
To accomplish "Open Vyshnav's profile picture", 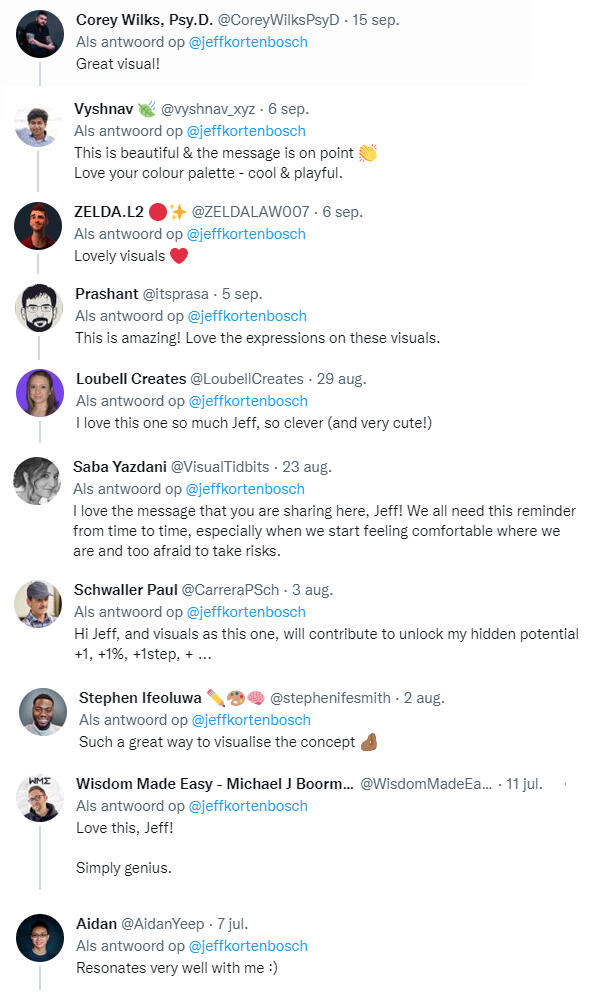I will point(38,125).
